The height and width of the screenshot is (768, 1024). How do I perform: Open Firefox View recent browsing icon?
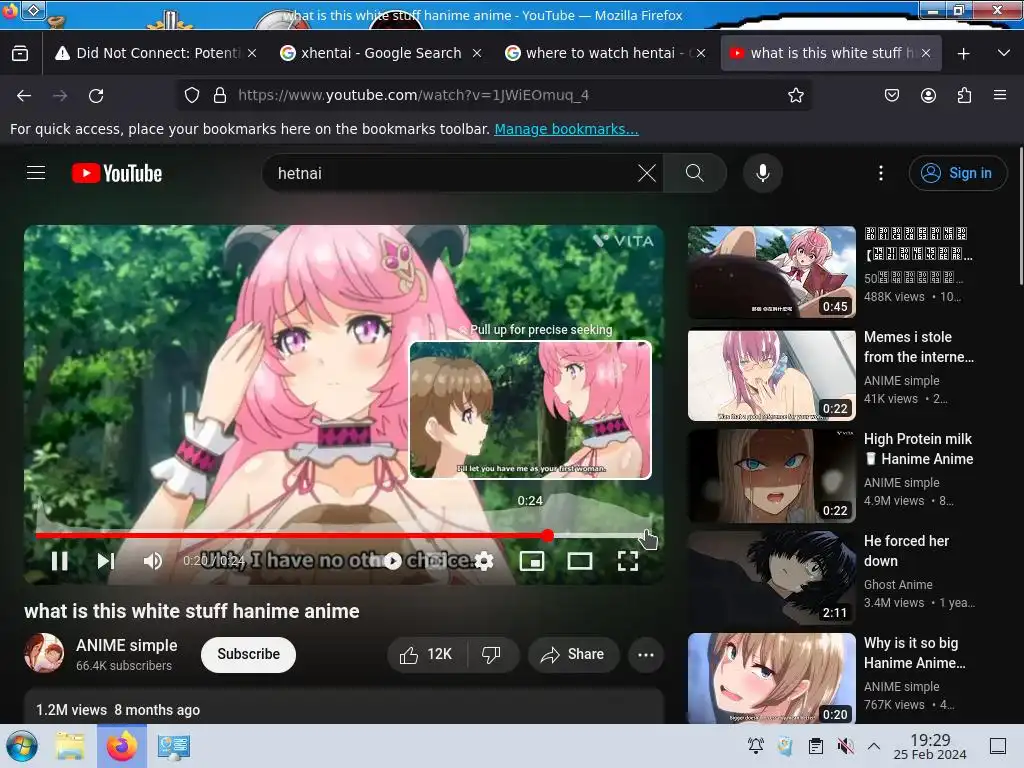pos(20,53)
